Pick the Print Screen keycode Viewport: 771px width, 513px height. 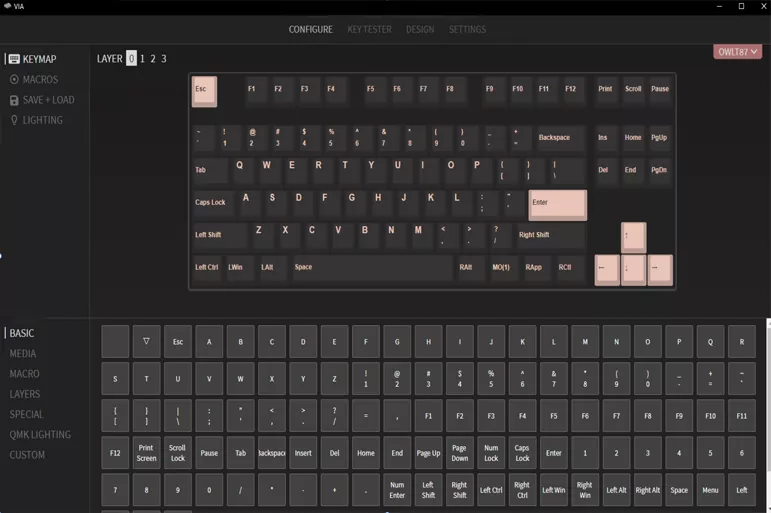[x=147, y=453]
